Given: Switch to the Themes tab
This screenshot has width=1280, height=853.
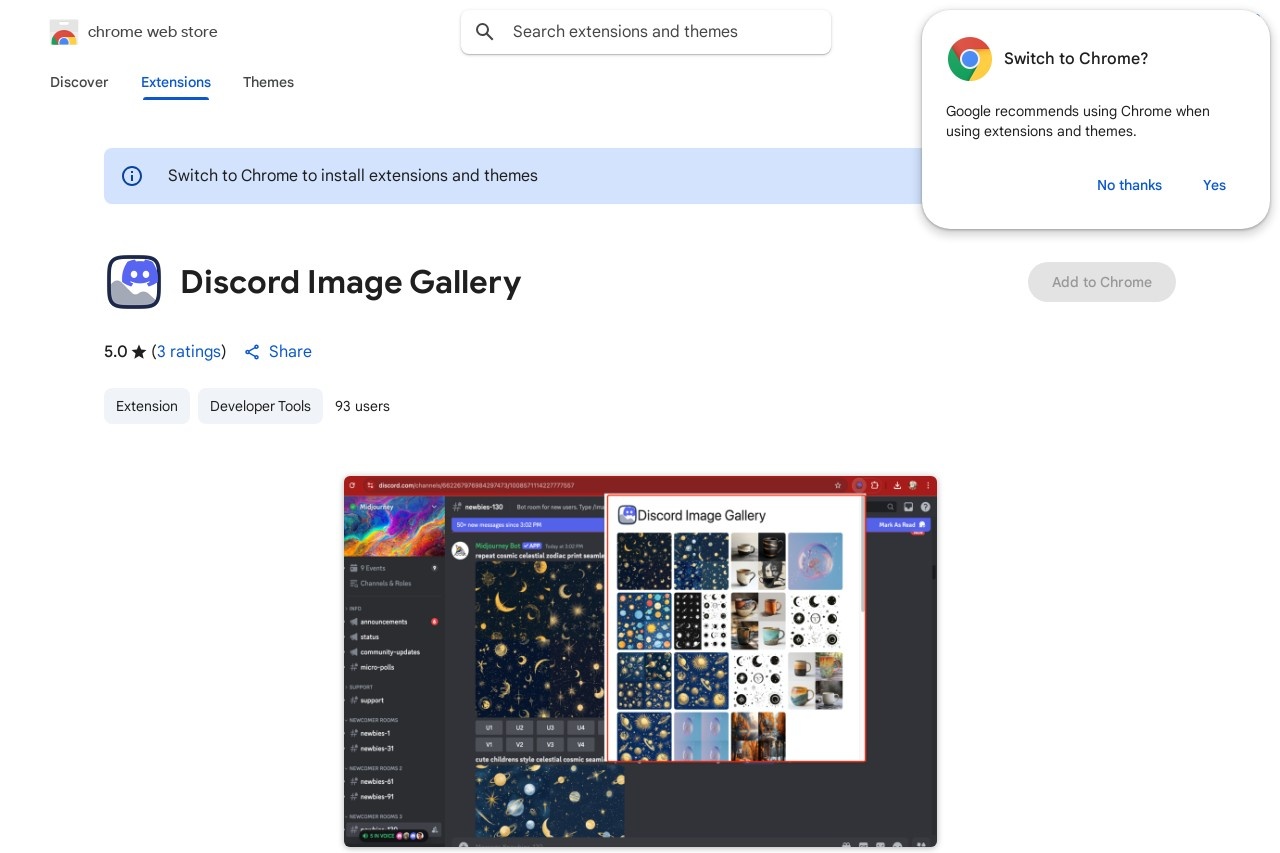Looking at the screenshot, I should [x=268, y=82].
